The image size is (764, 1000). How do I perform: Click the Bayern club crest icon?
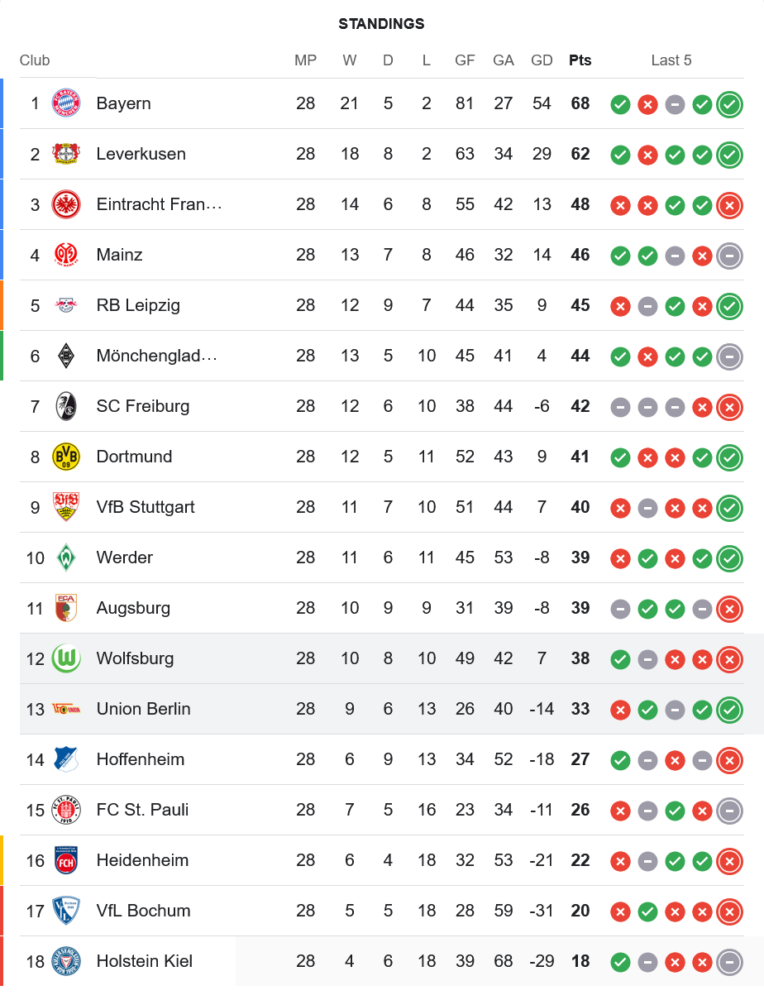pos(65,103)
